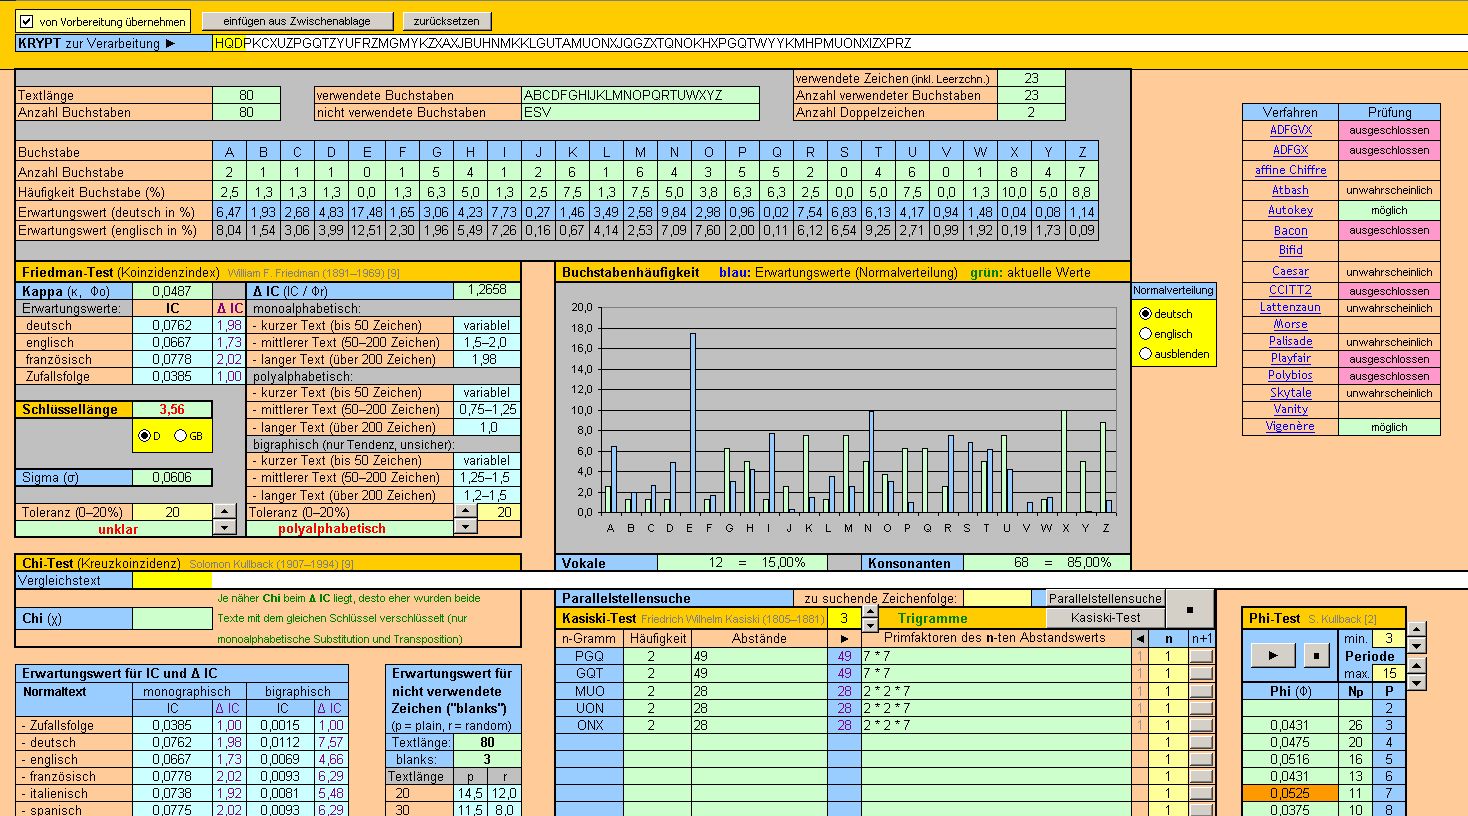The width and height of the screenshot is (1468, 816).
Task: Decrease the Friedman Sigma Toleranz value
Action: pyautogui.click(x=225, y=527)
